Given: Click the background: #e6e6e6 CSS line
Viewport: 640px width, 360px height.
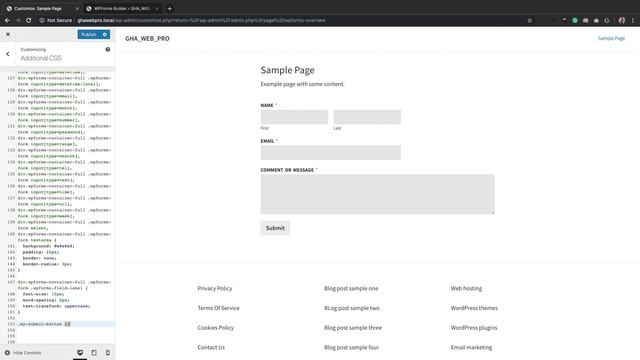Looking at the screenshot, I should 49,246.
